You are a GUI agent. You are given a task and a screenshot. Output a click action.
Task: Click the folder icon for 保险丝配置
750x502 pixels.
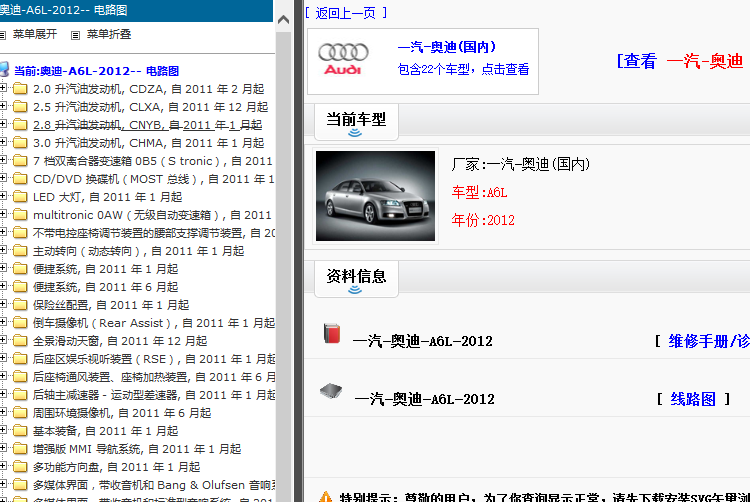click(20, 305)
